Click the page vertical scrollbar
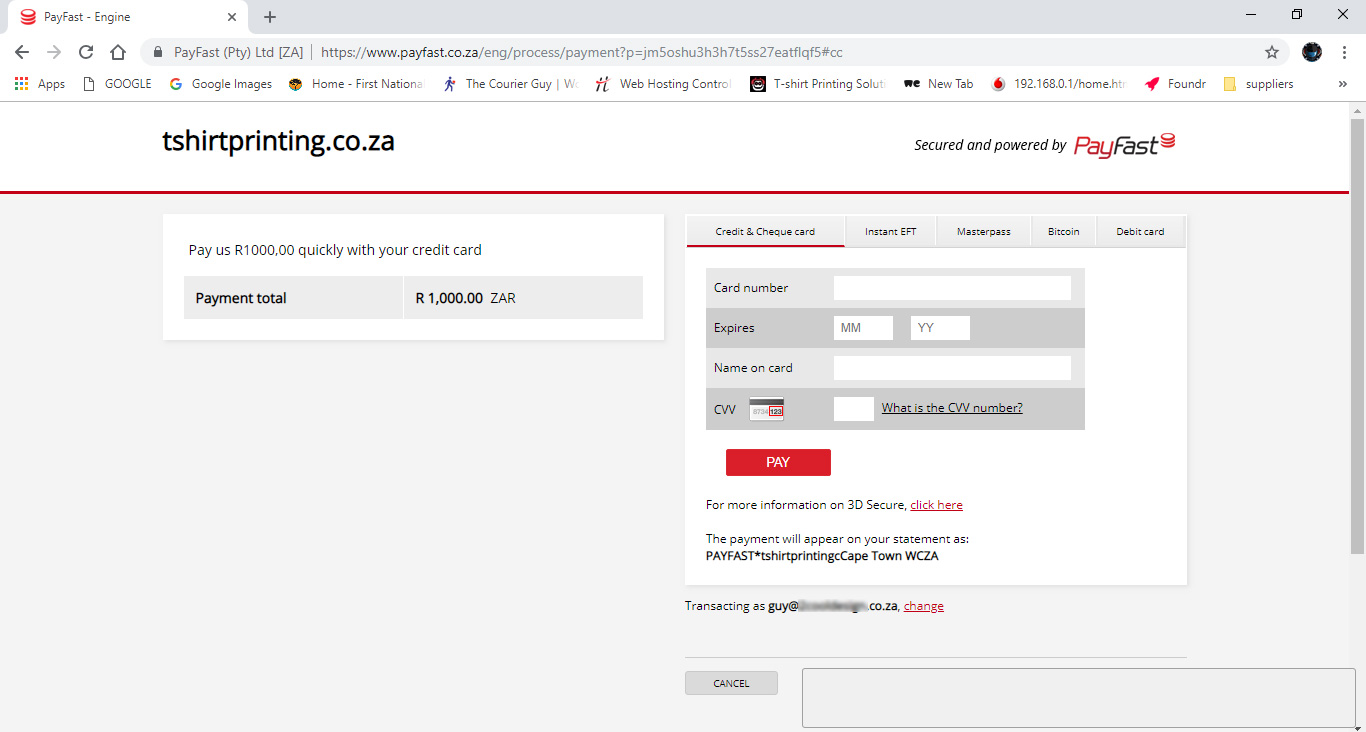1366x732 pixels. [1357, 335]
